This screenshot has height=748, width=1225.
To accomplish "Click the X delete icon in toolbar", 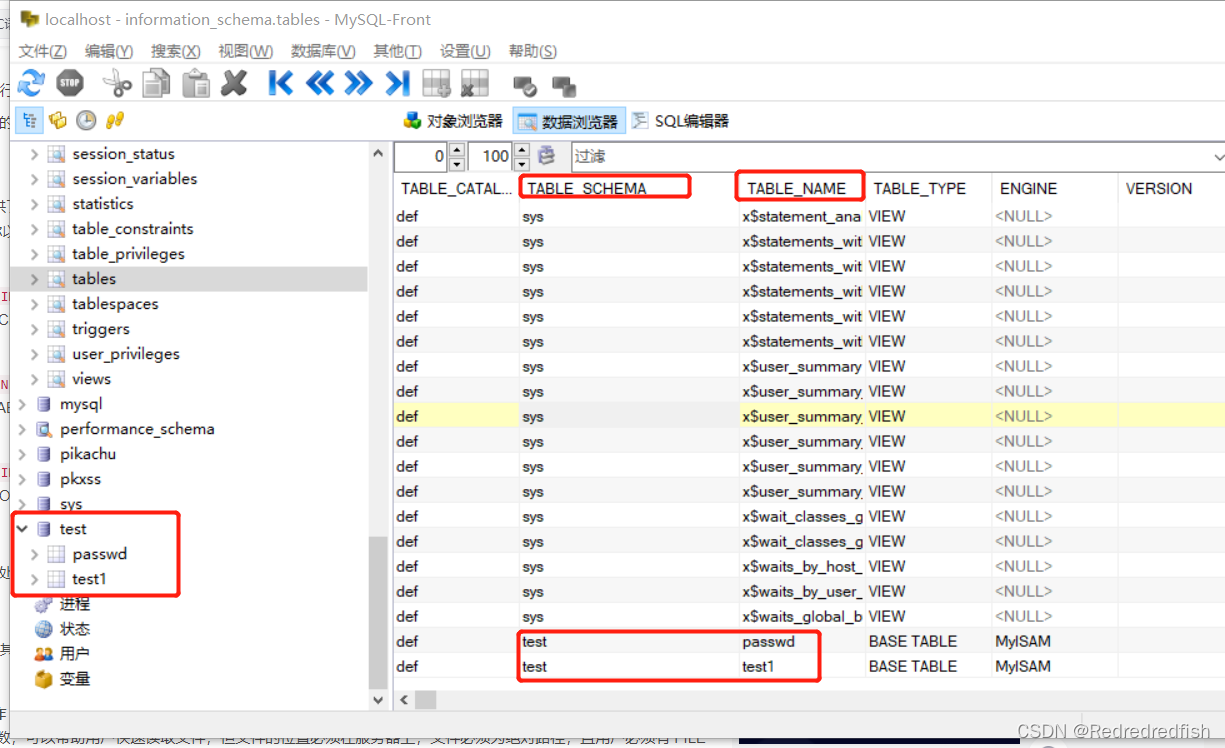I will (x=234, y=83).
